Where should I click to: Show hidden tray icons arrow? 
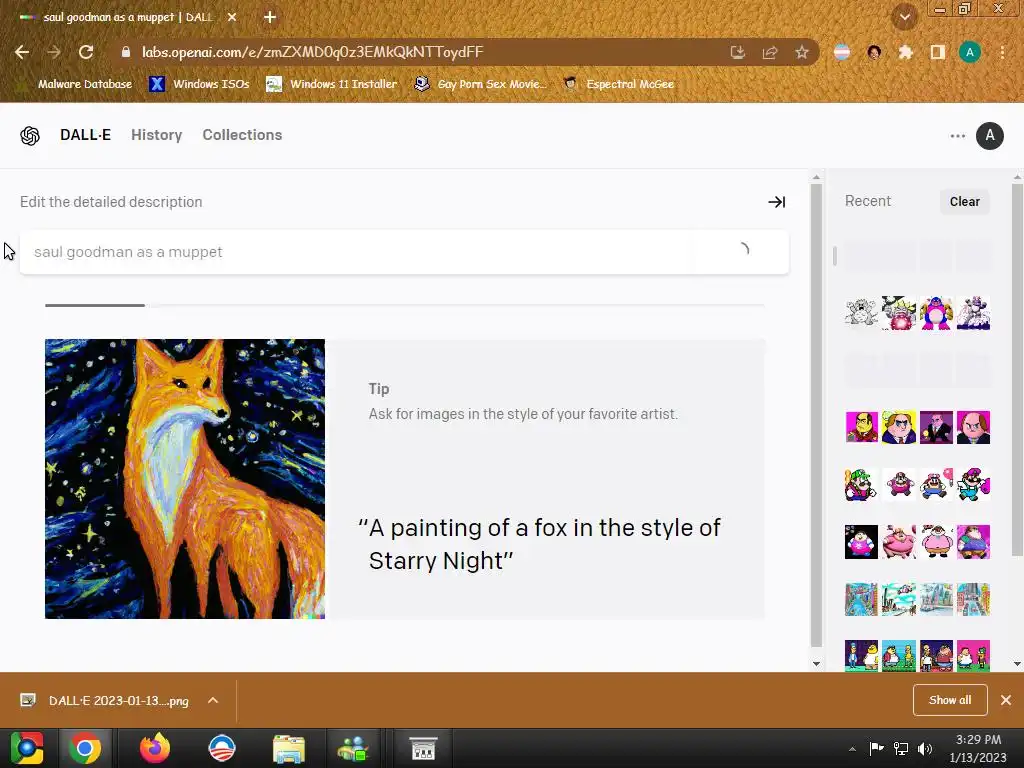tap(852, 749)
